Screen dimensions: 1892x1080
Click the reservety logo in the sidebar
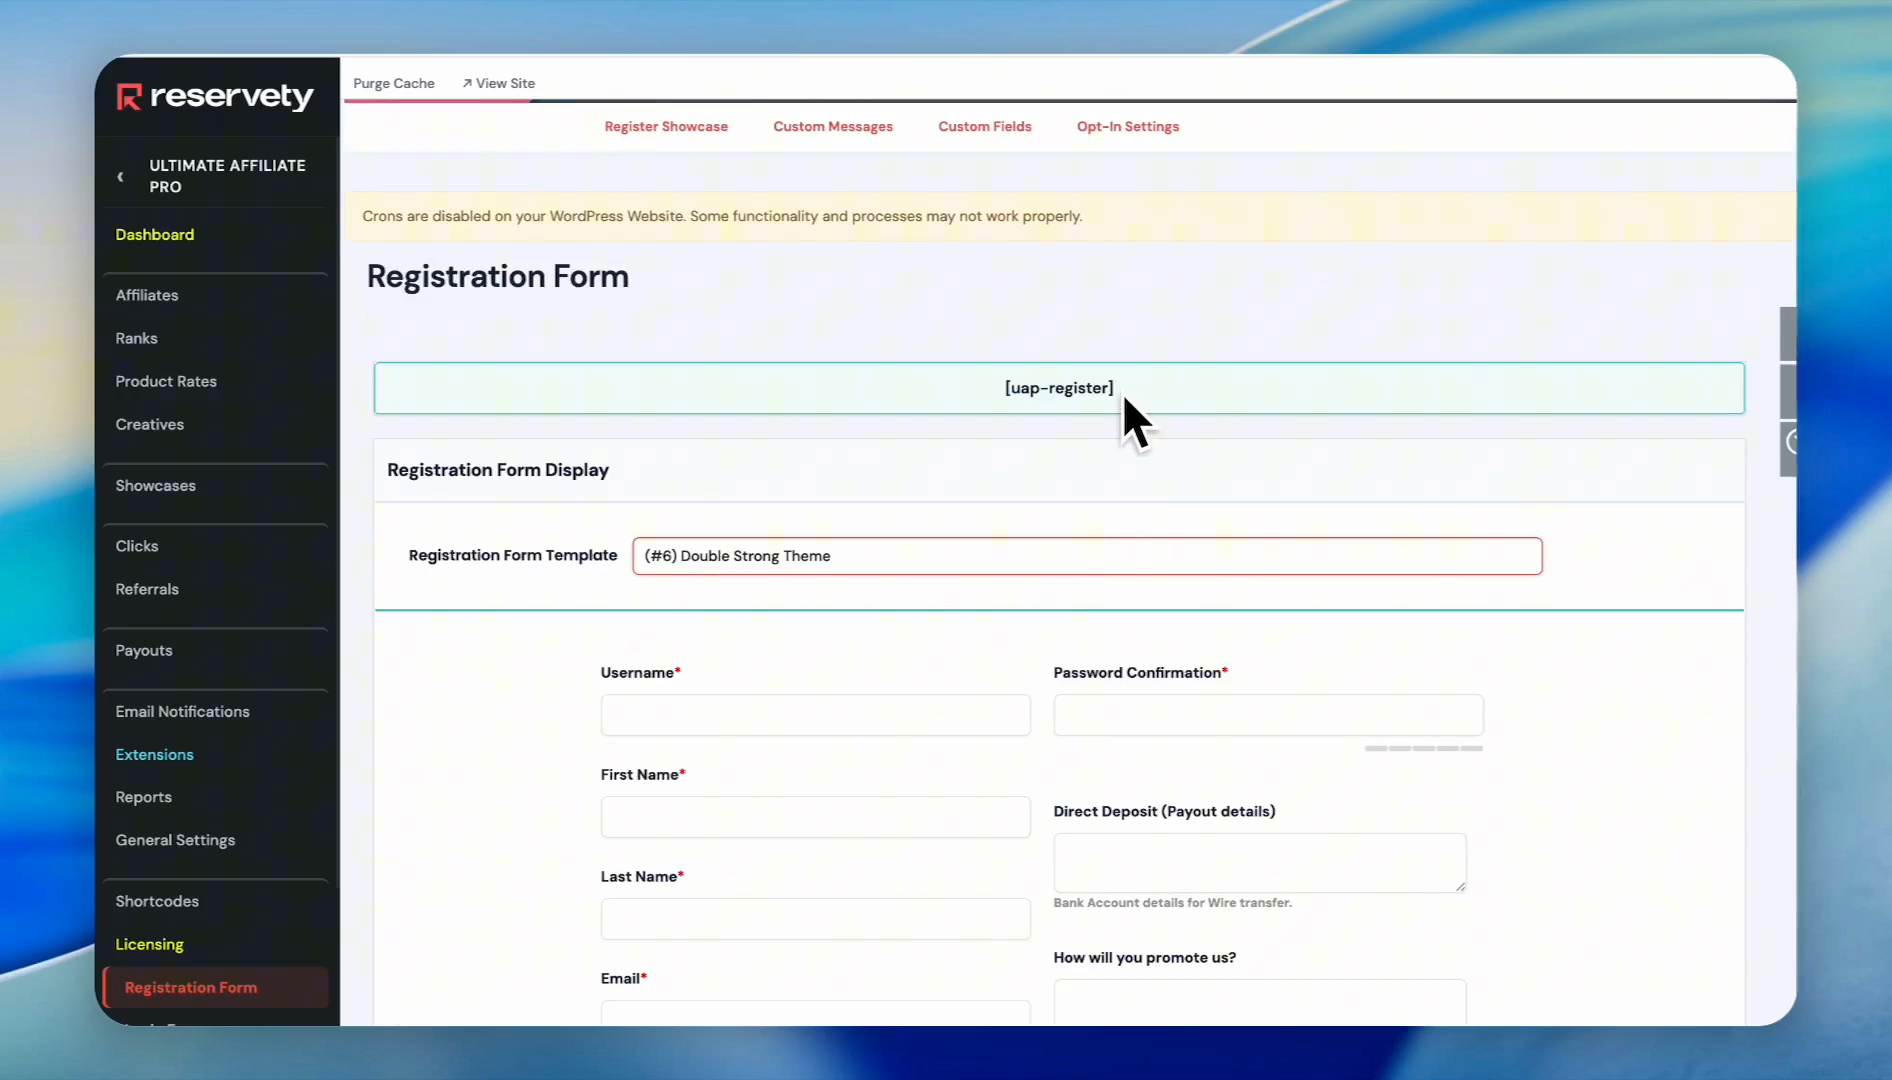(x=214, y=96)
